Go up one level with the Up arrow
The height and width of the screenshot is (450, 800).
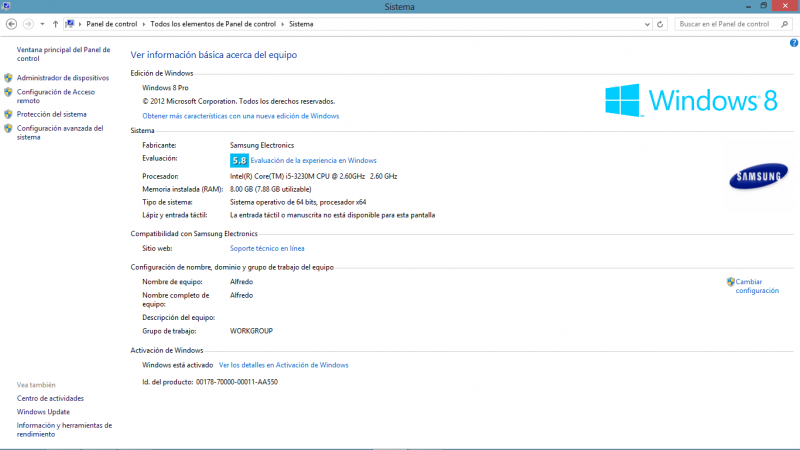pyautogui.click(x=55, y=24)
